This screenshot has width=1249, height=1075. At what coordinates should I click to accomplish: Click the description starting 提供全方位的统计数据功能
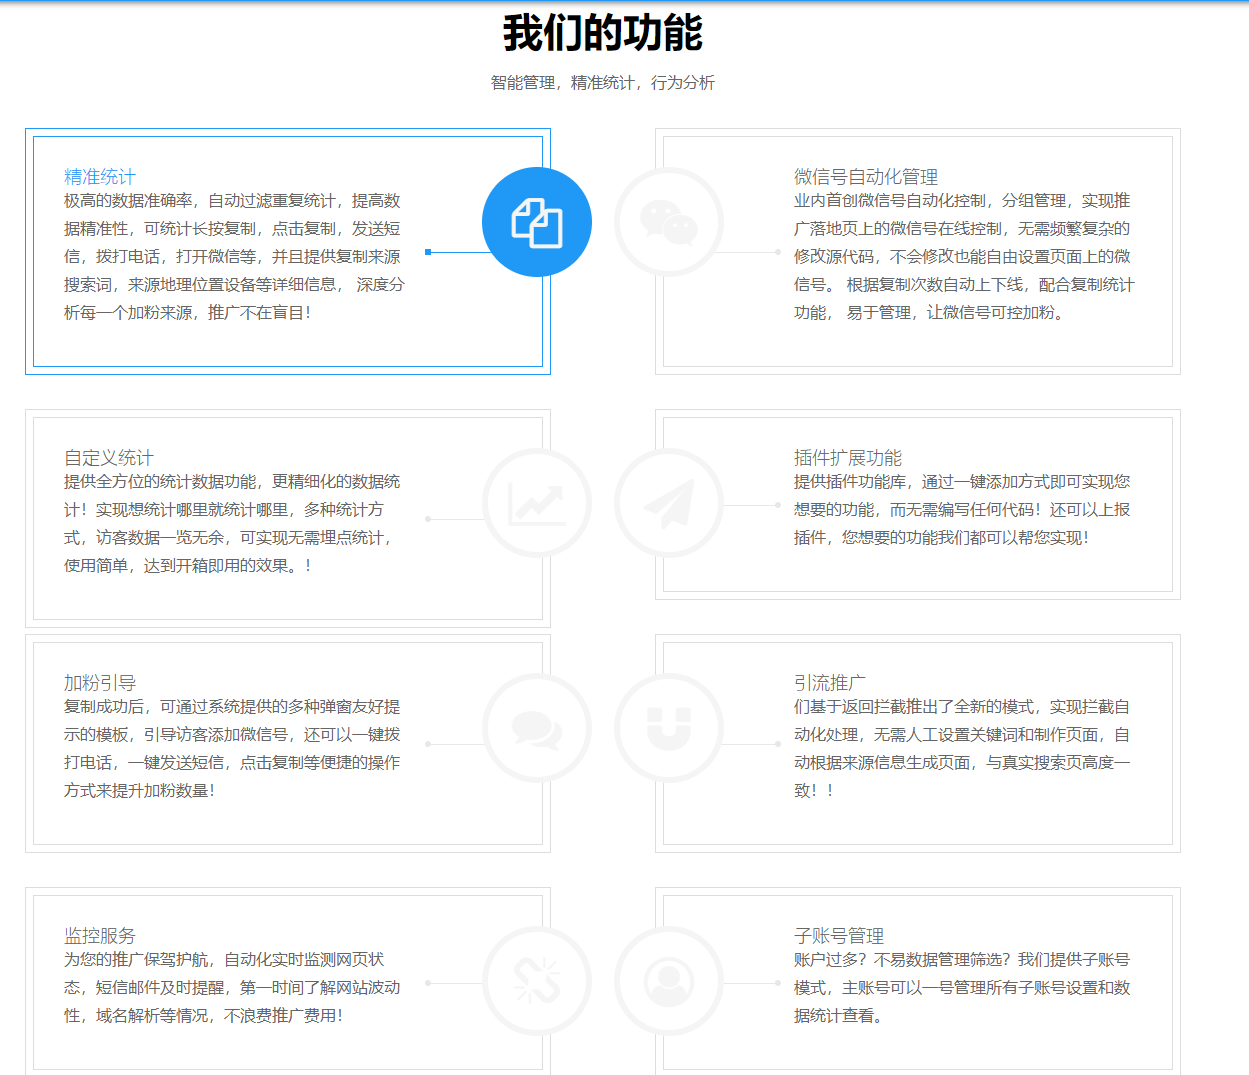point(232,524)
